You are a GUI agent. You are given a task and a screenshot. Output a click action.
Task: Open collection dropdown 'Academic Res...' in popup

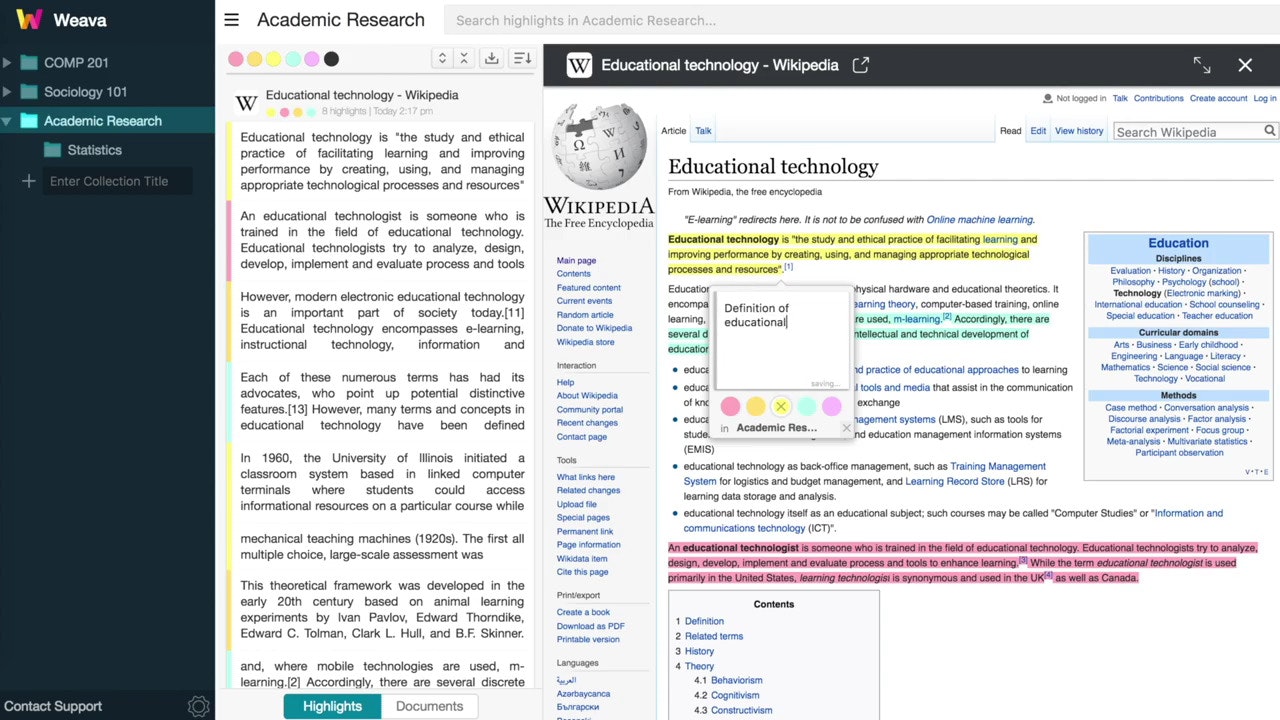pyautogui.click(x=776, y=428)
